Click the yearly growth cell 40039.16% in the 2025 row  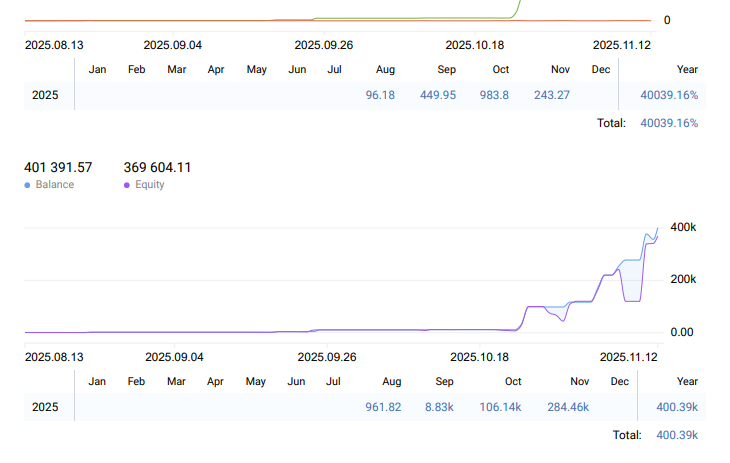click(x=669, y=95)
